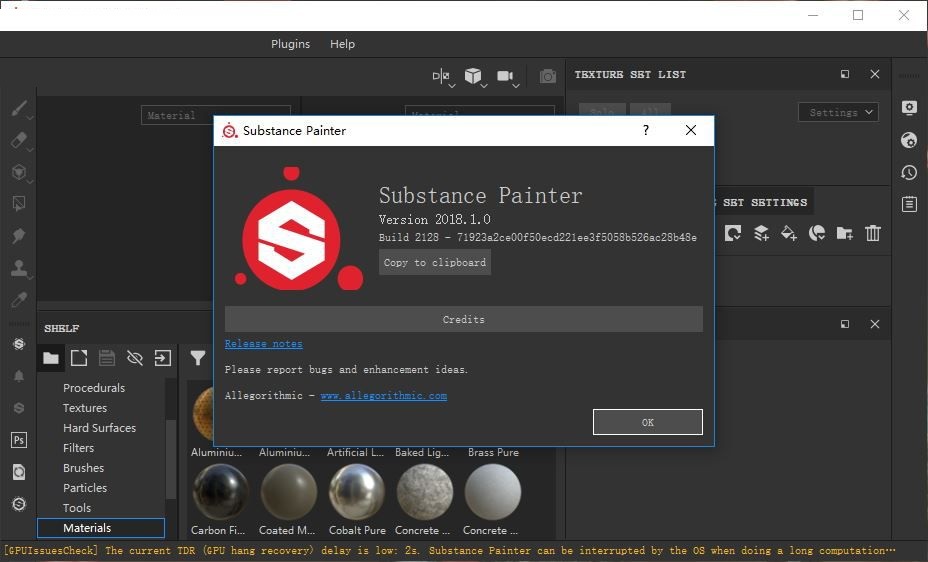
Task: Select the Coated Metal material thumbnail
Action: tap(288, 492)
